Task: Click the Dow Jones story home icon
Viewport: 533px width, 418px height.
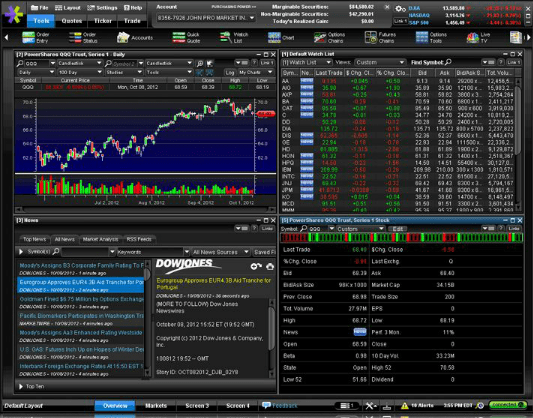Action: [x=270, y=266]
